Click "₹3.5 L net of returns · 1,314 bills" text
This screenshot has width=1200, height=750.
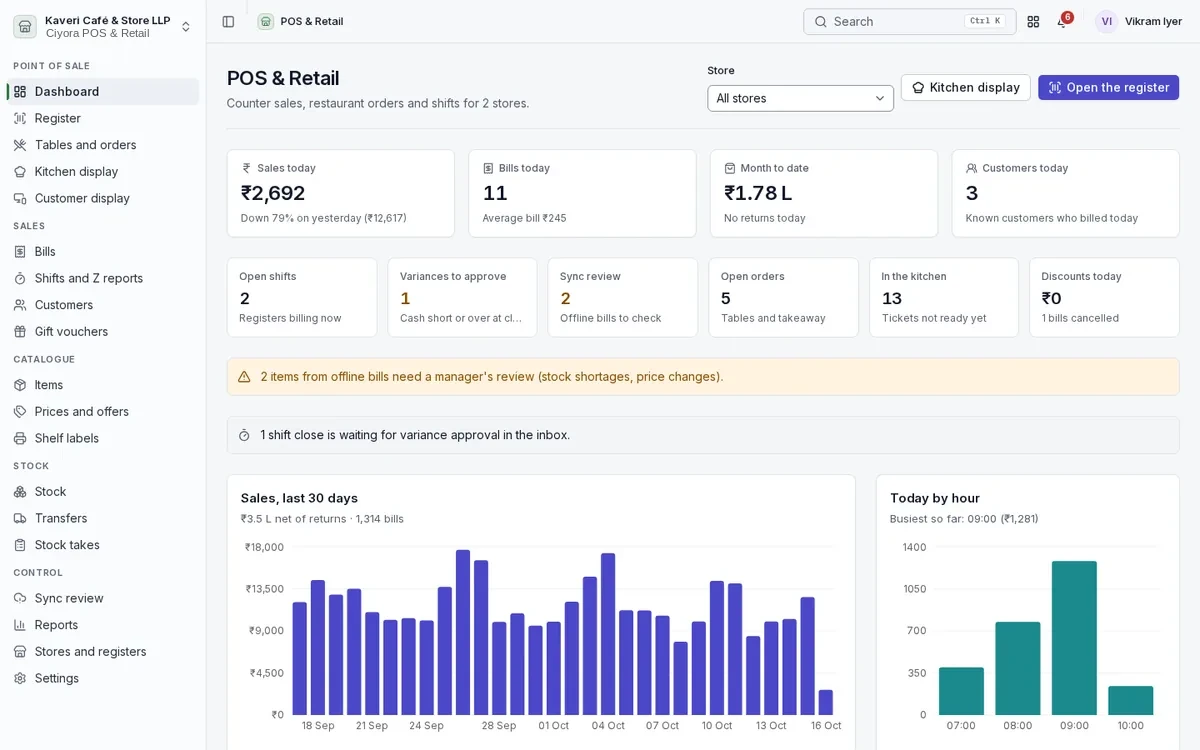322,519
